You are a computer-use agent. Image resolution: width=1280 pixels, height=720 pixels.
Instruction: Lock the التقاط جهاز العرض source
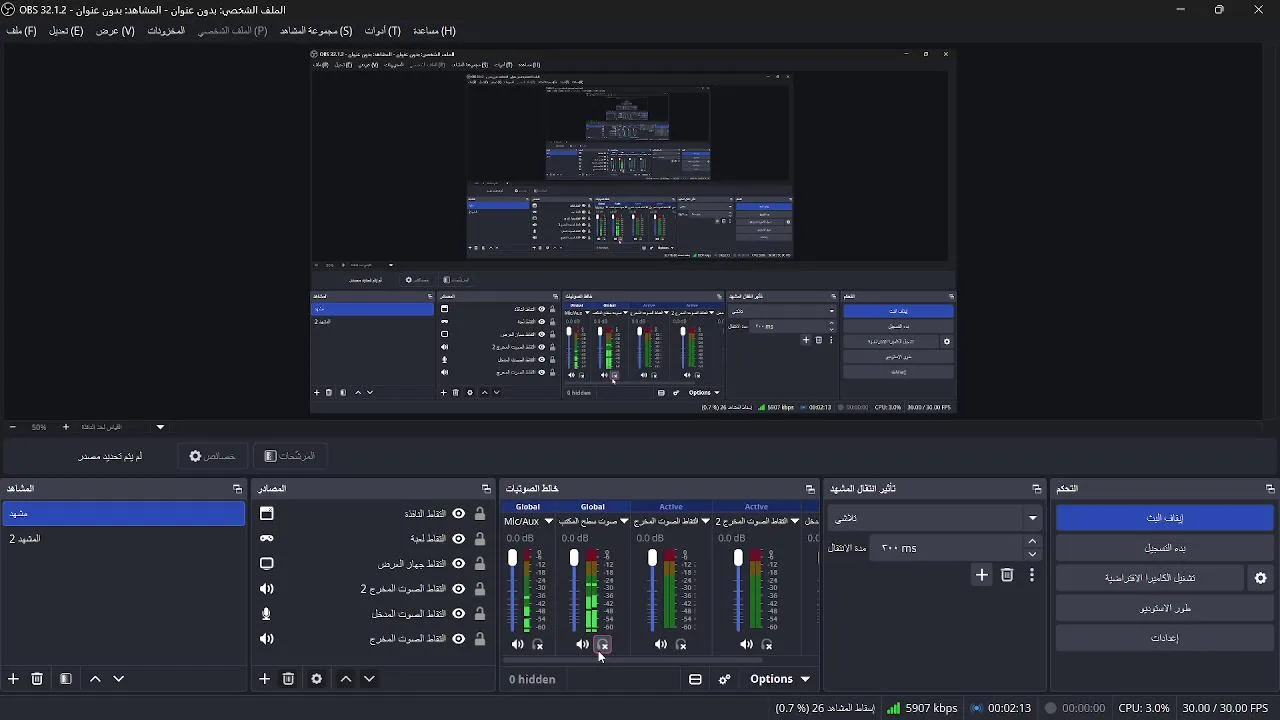point(480,563)
